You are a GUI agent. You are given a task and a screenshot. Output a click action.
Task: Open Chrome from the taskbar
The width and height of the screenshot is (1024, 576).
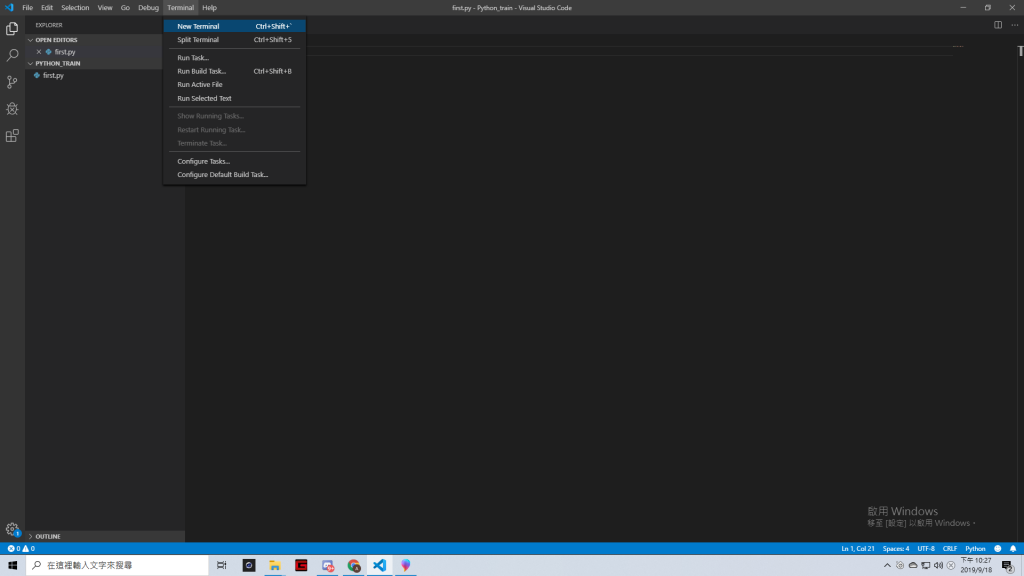pos(354,566)
